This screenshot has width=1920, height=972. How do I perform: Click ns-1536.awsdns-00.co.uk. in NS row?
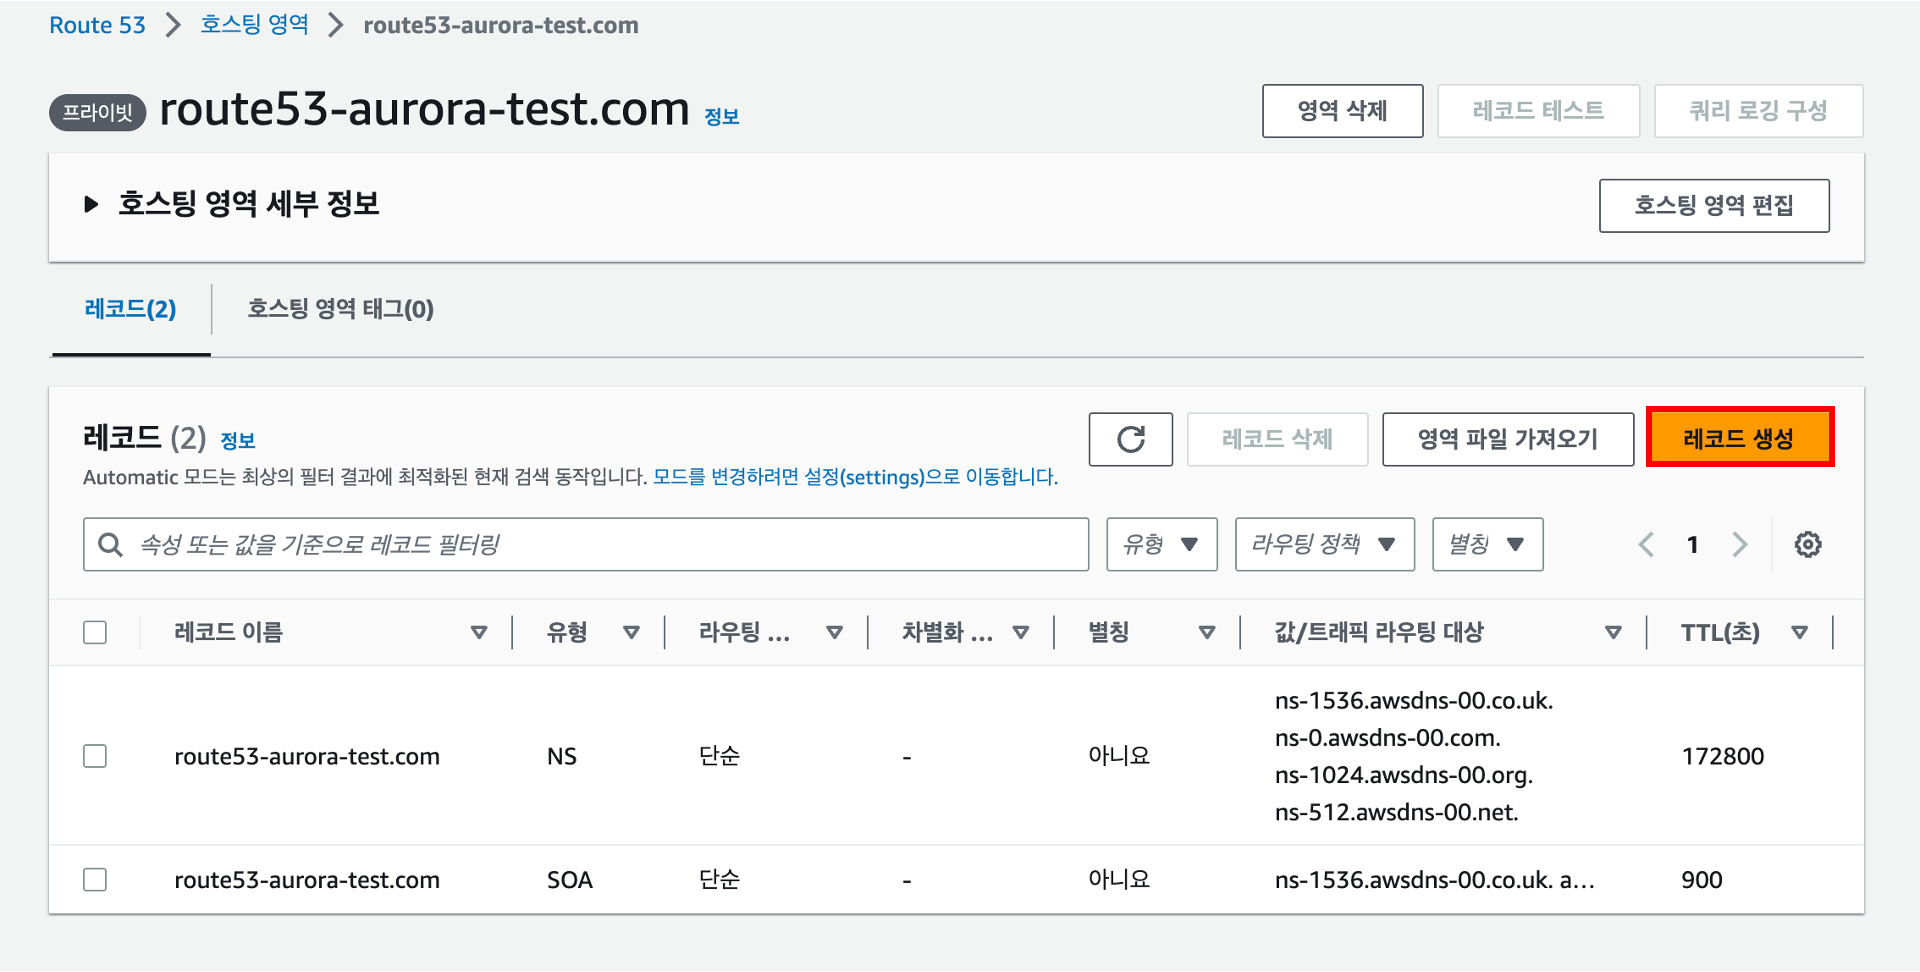click(1414, 701)
